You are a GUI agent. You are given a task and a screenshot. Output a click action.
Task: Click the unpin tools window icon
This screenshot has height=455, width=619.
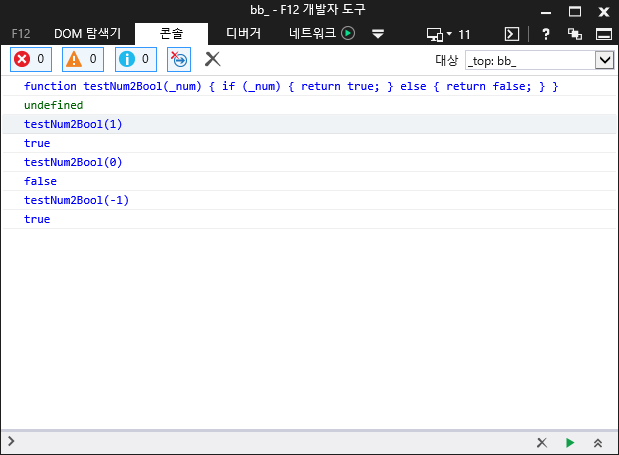pyautogui.click(x=574, y=33)
